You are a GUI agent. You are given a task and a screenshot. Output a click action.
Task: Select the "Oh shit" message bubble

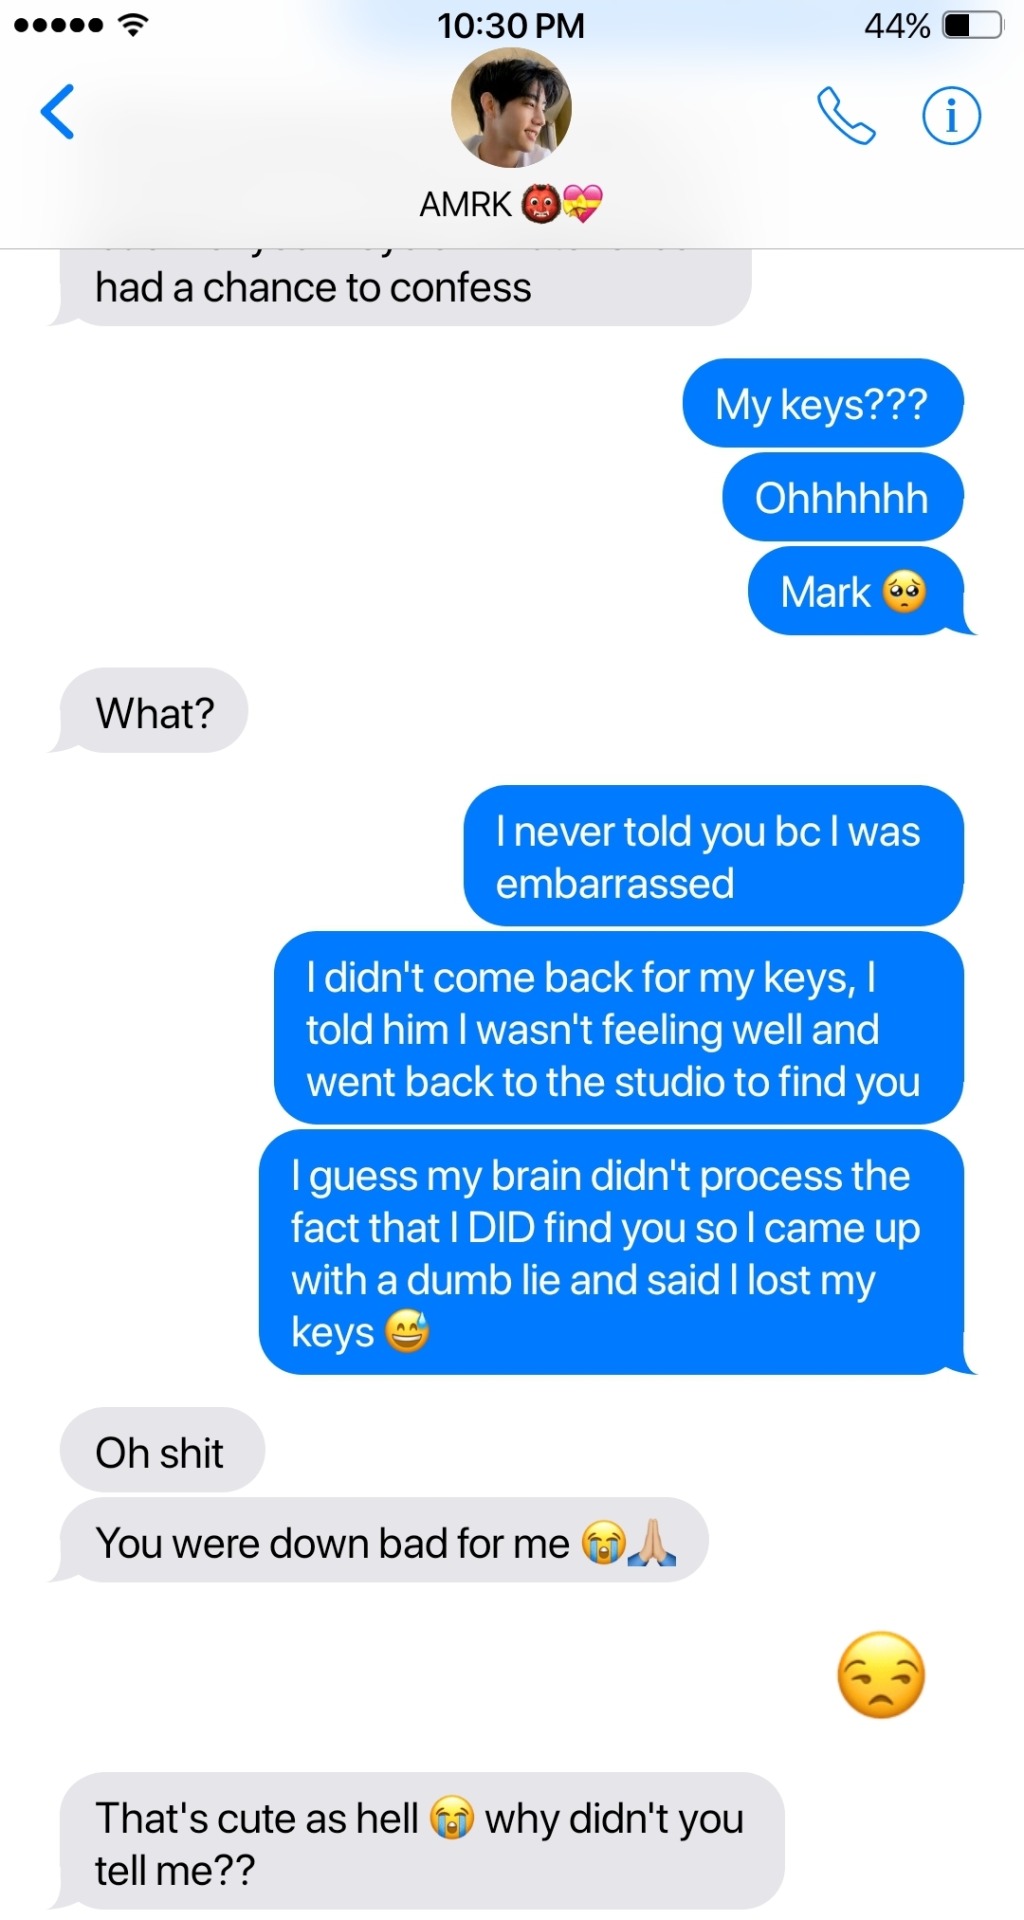[162, 1451]
